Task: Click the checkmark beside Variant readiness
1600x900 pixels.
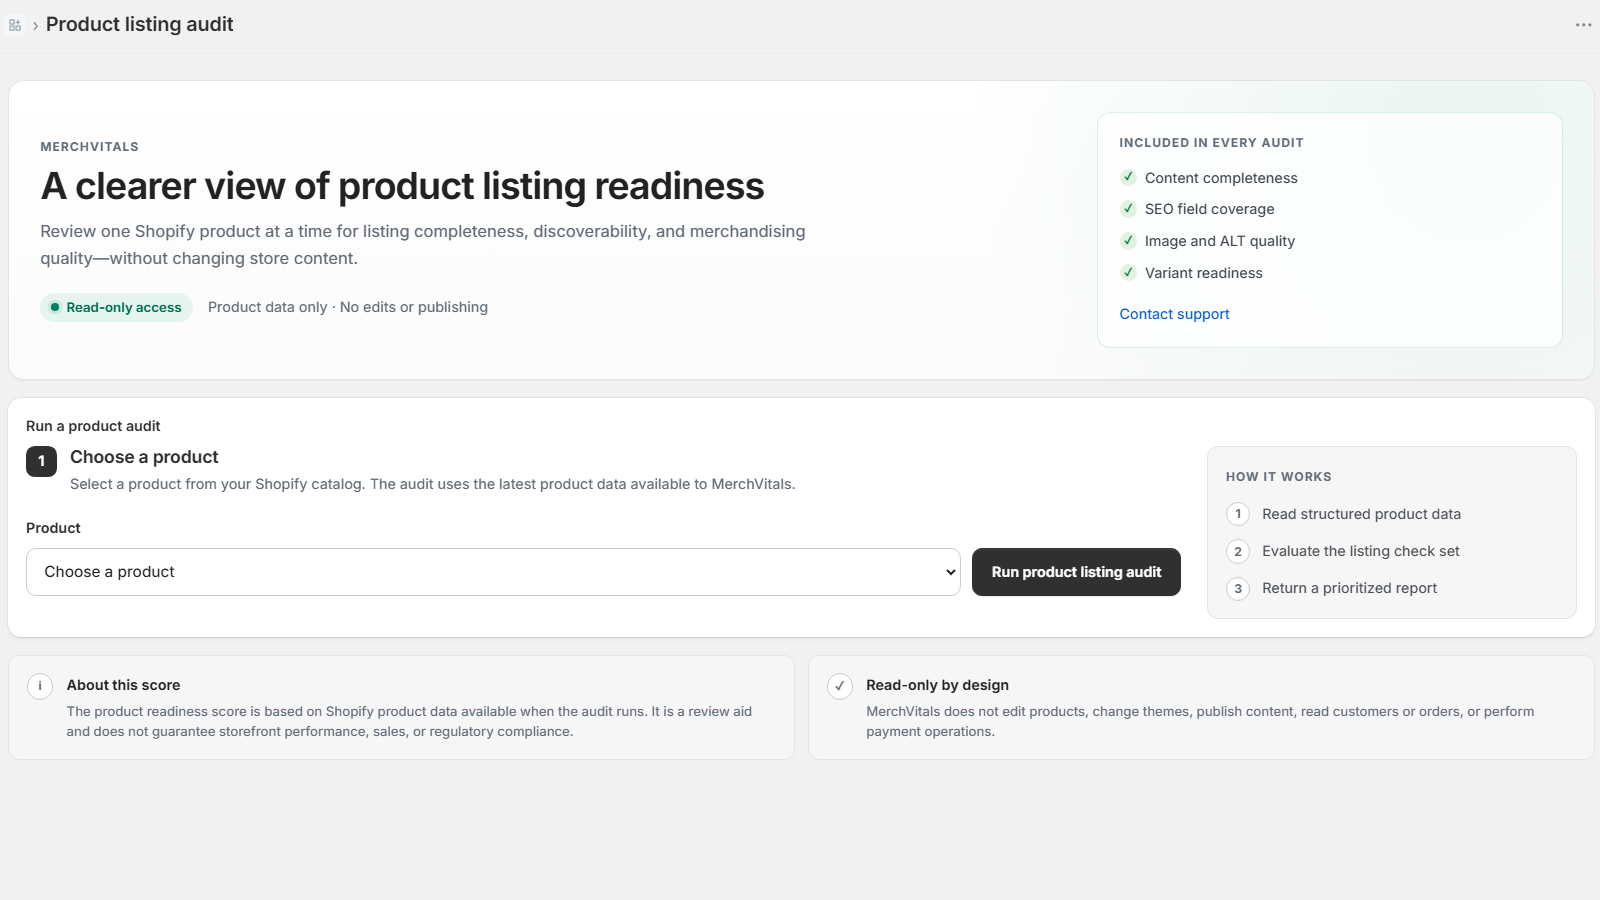Action: (x=1128, y=272)
